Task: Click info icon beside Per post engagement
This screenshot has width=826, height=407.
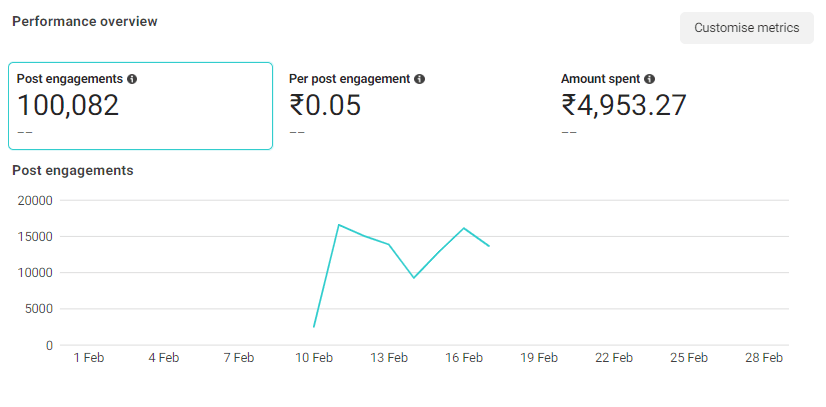Action: point(419,79)
